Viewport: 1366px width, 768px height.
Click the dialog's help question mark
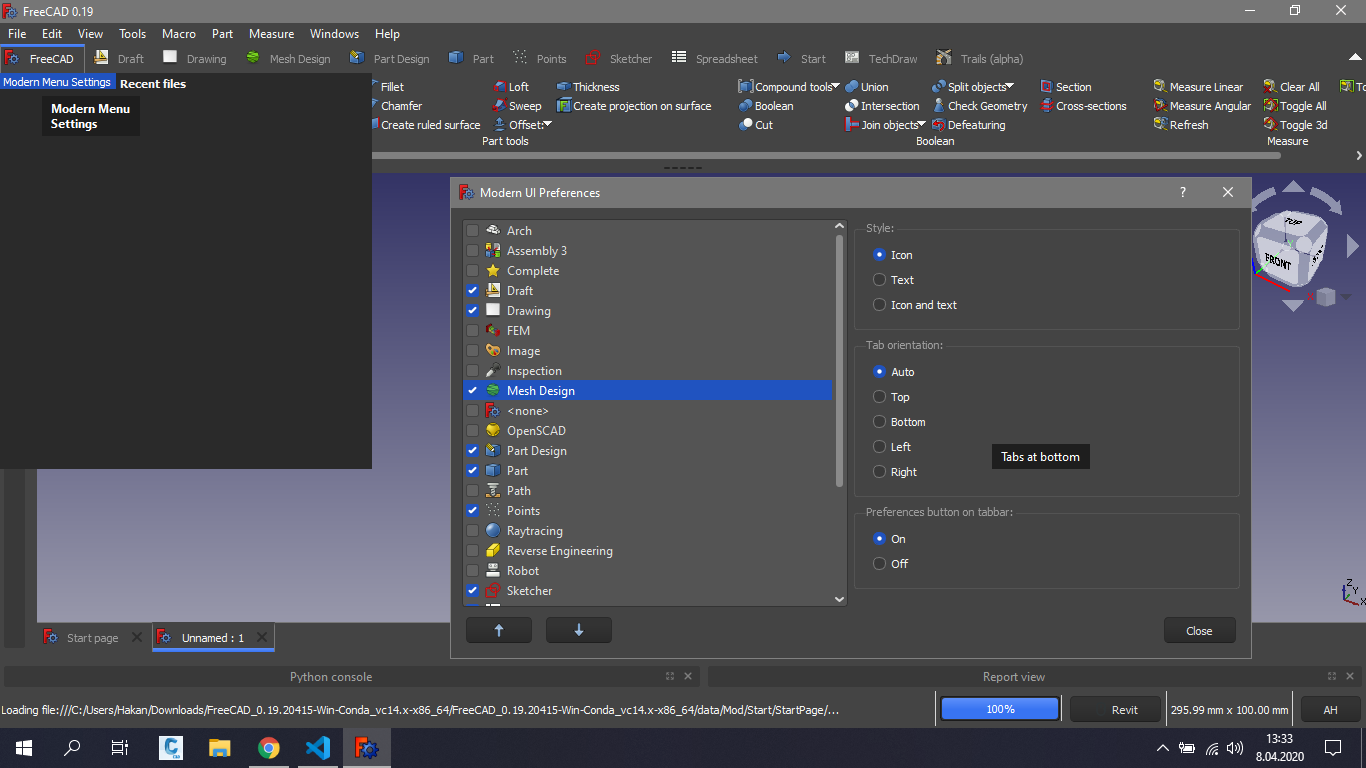[1183, 193]
